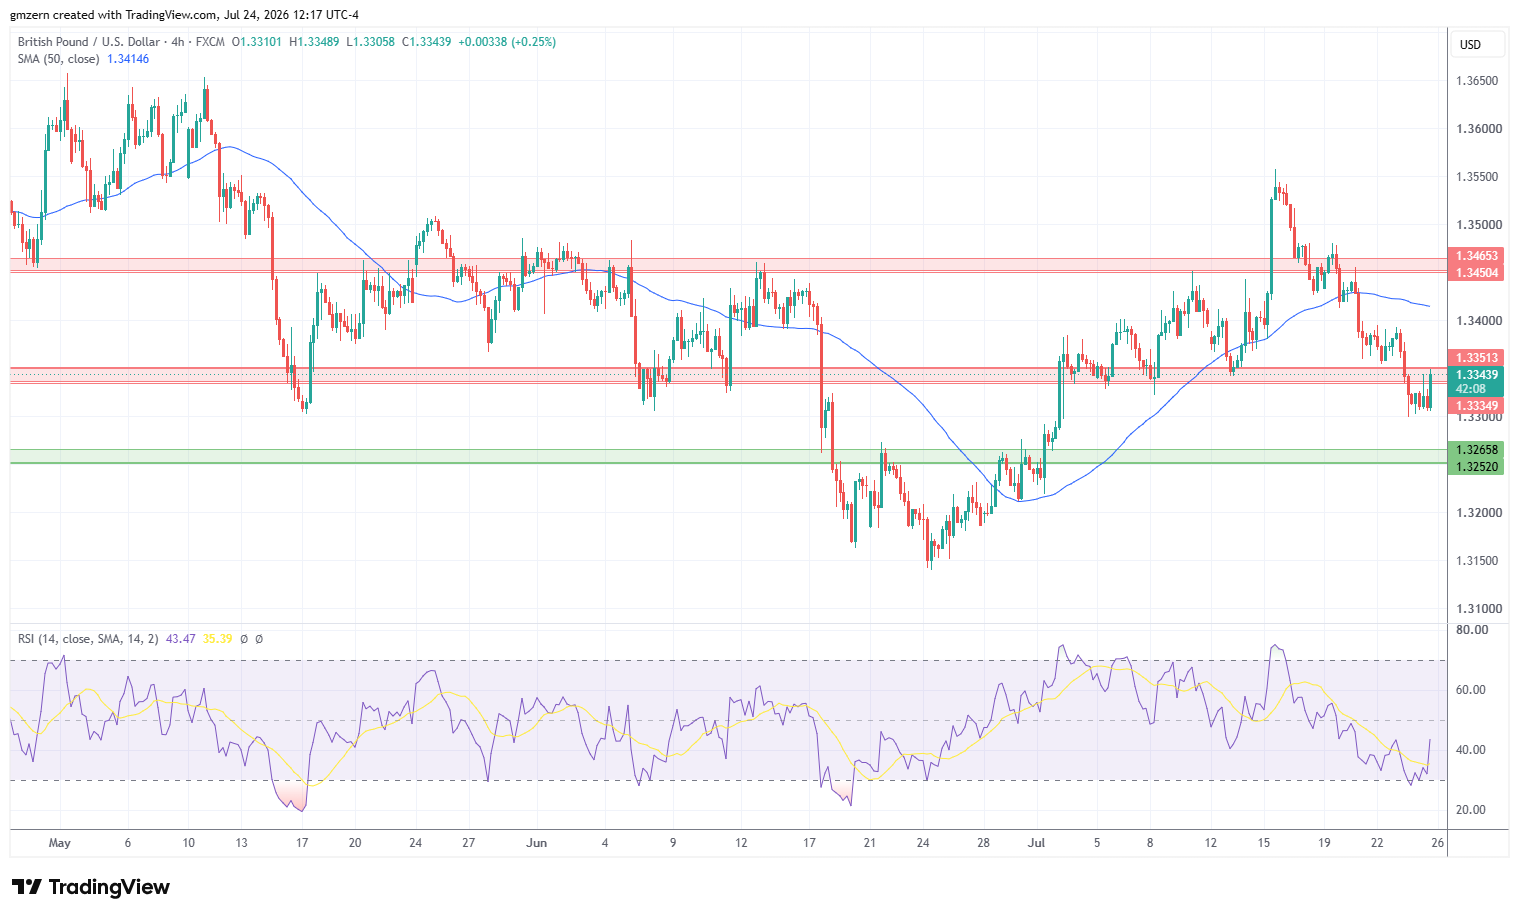1519x917 pixels.
Task: Click the Jul label on the date axis
Action: 1036,843
